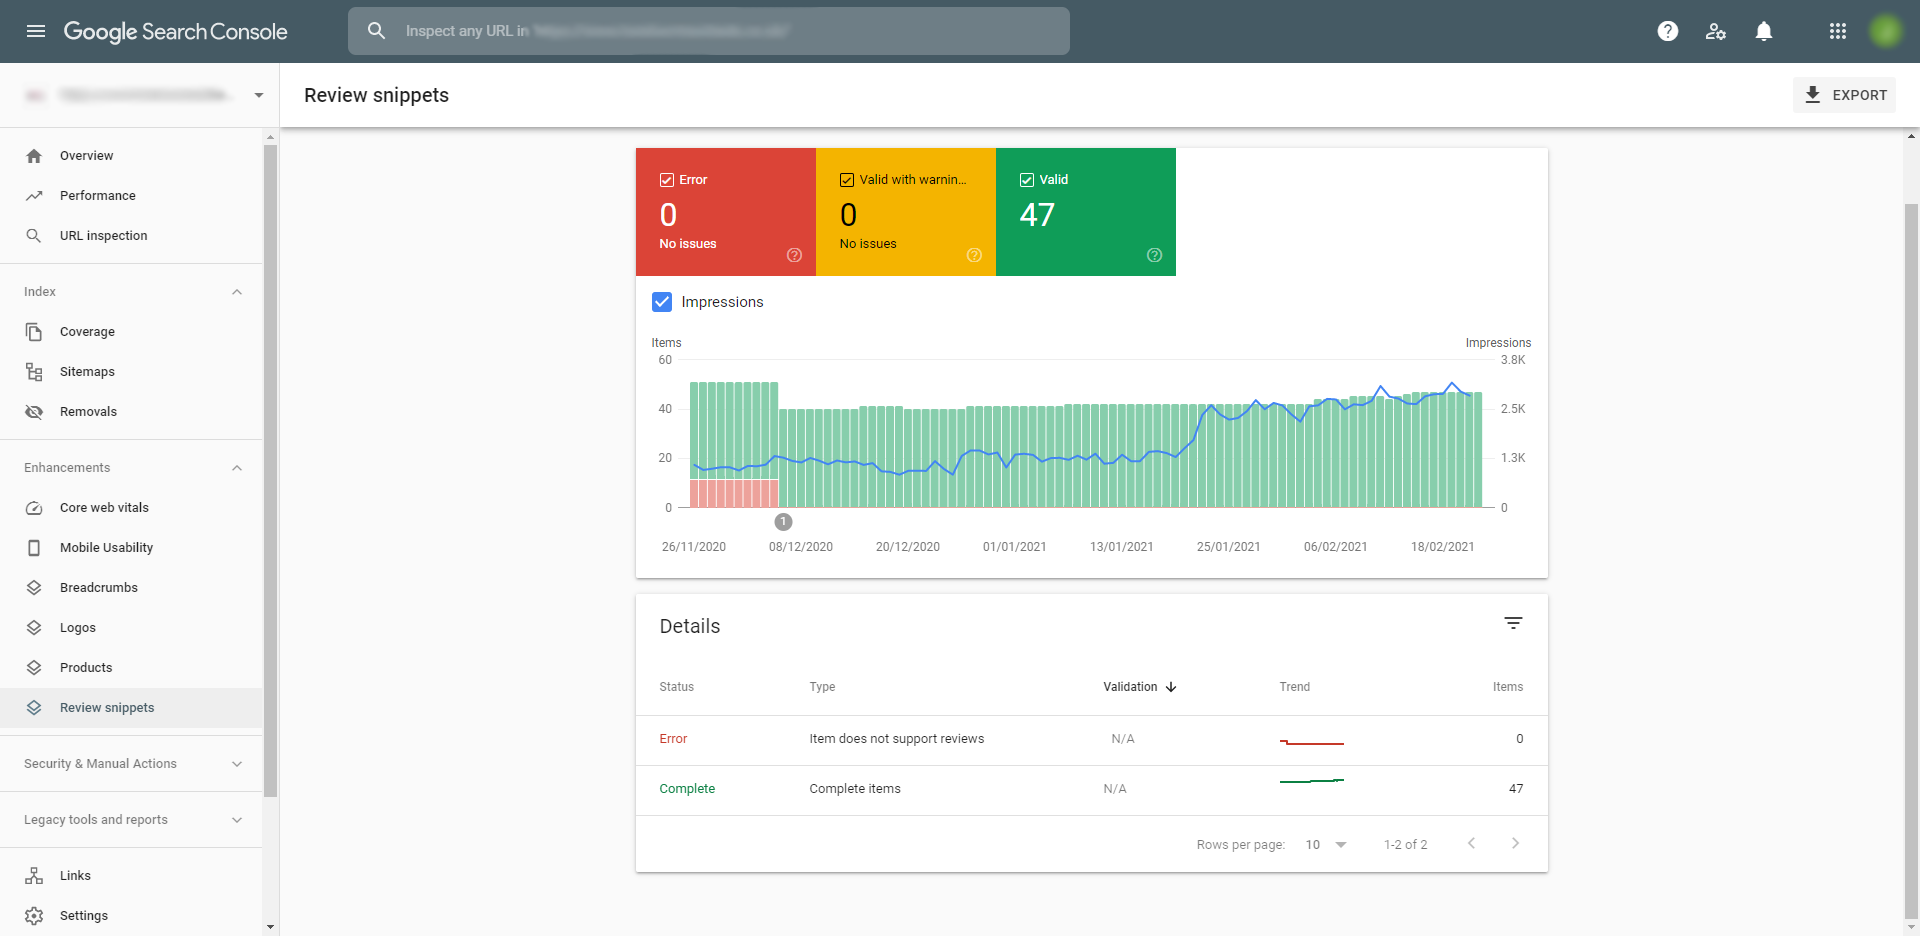Image resolution: width=1920 pixels, height=936 pixels.
Task: Click the Settings gear icon
Action: pos(34,916)
